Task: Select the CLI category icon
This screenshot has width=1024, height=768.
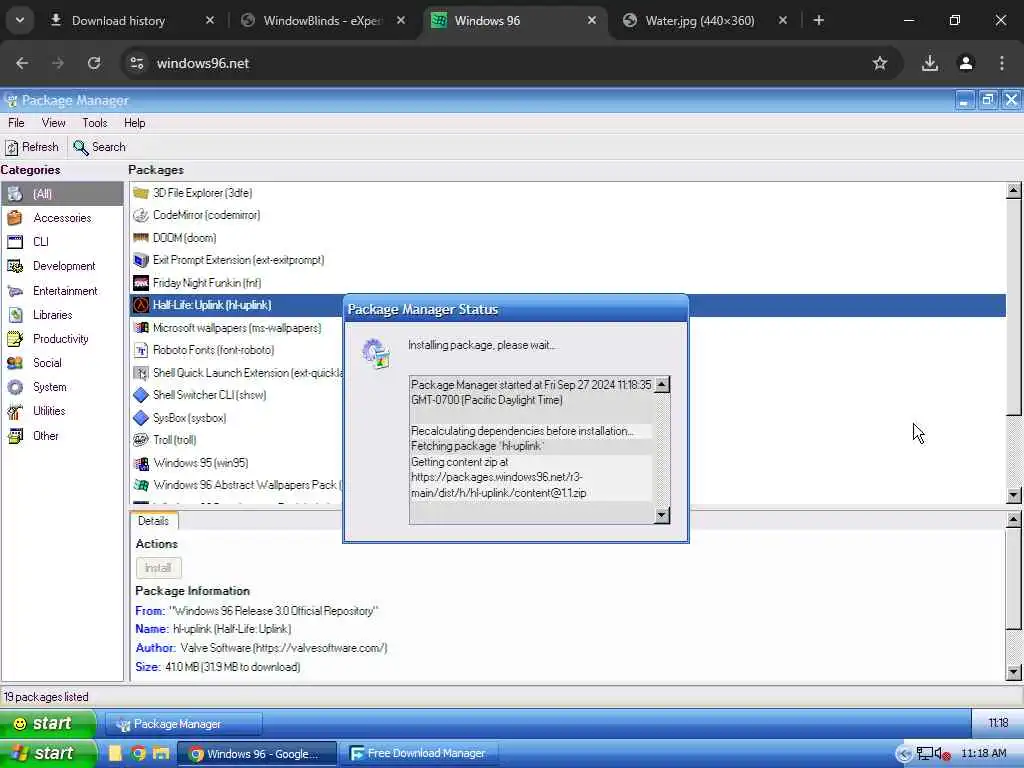Action: click(14, 242)
